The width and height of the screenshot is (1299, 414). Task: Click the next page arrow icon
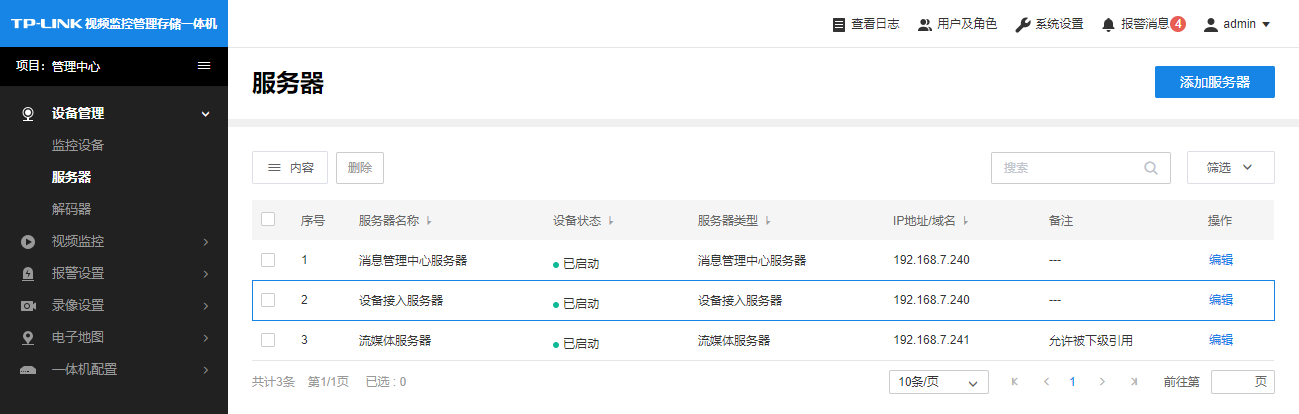pos(1102,382)
